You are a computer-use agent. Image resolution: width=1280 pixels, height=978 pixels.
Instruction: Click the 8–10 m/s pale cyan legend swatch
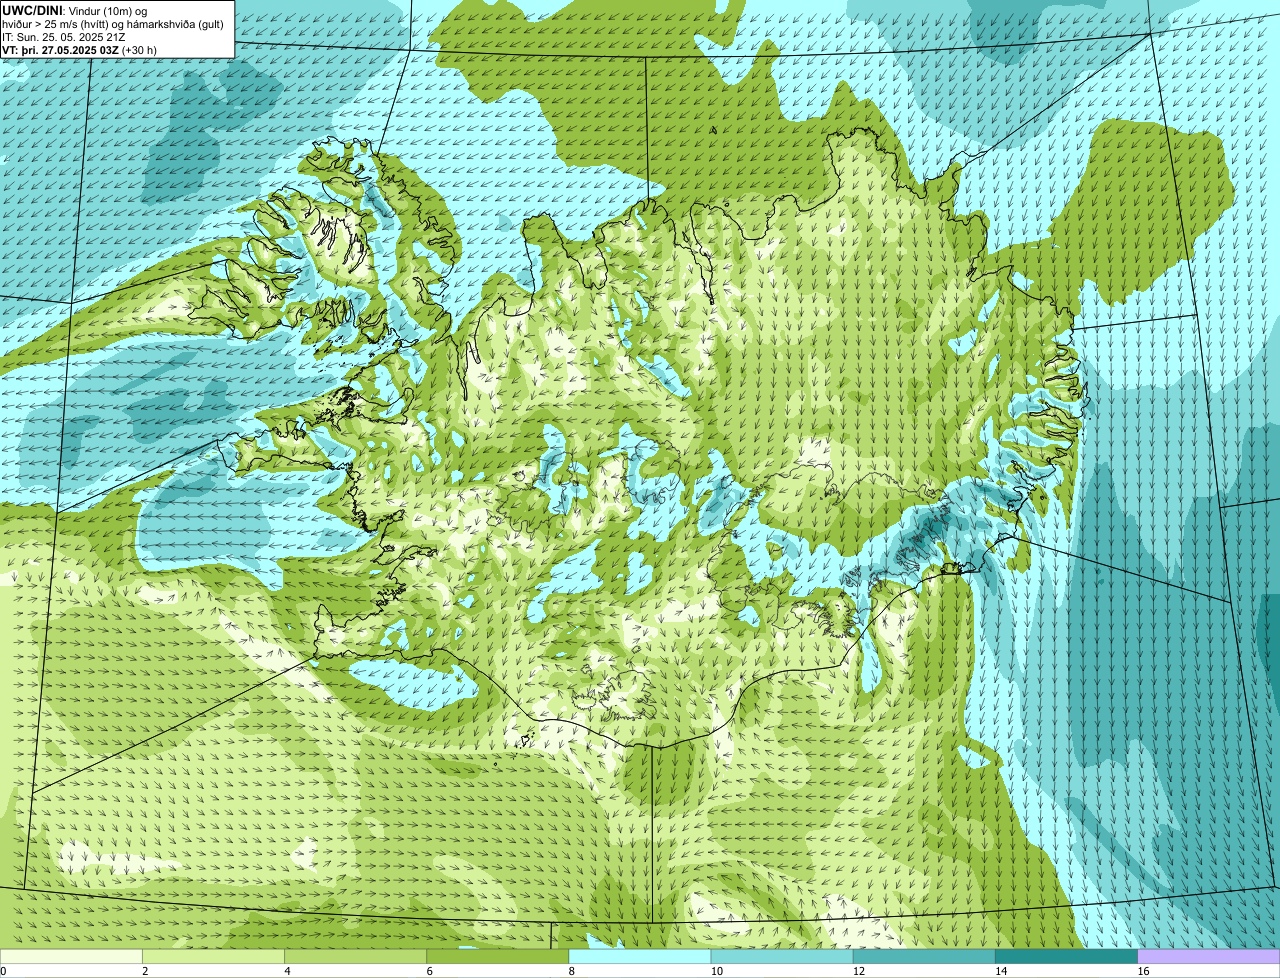640,956
